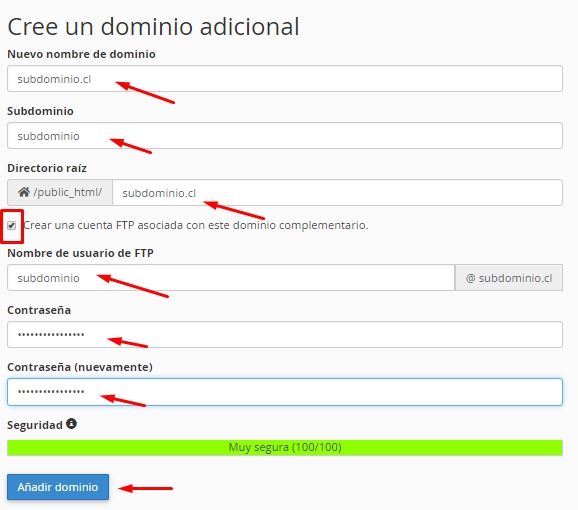The height and width of the screenshot is (510, 578).
Task: Click the /public_html/ path prefix
Action: coord(67,192)
